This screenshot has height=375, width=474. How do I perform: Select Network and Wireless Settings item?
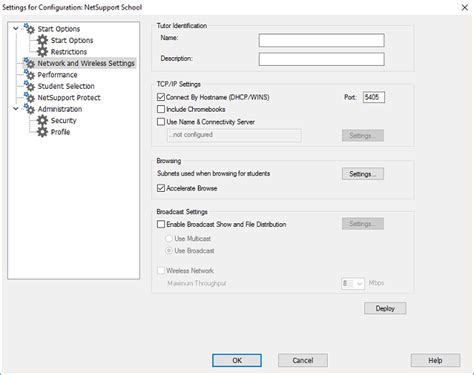[x=86, y=63]
